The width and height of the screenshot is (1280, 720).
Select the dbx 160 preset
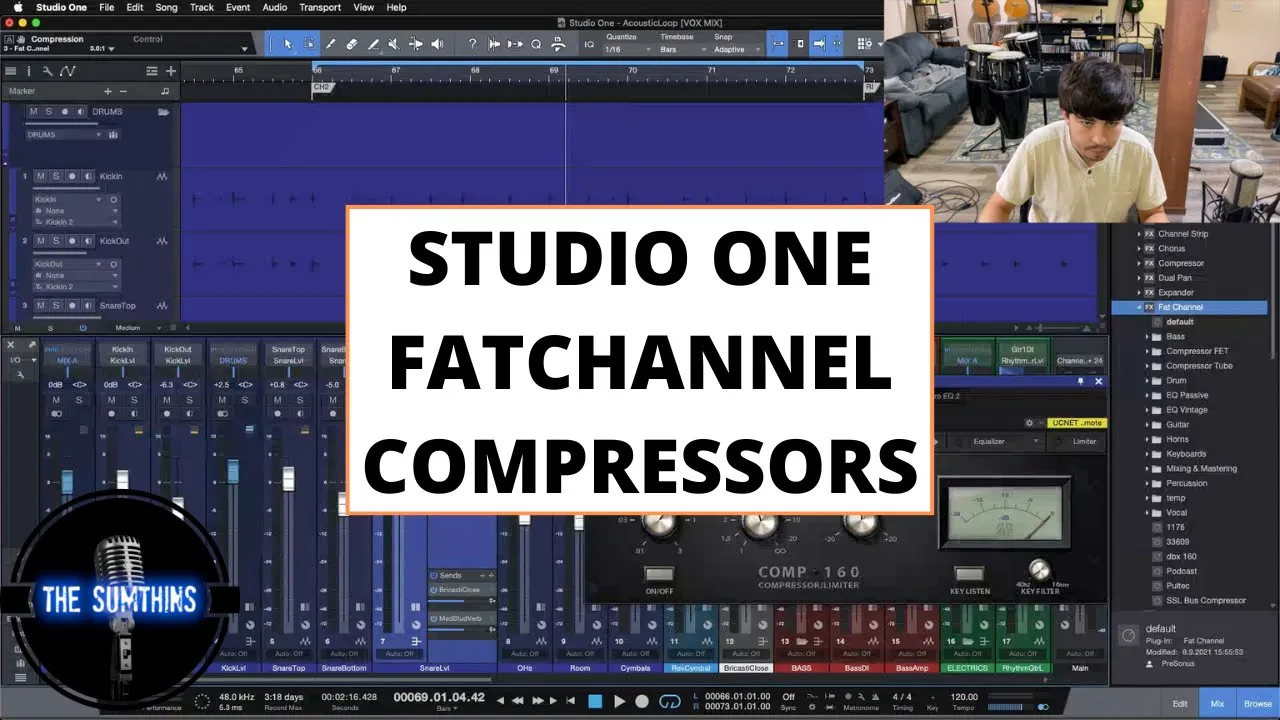point(1182,557)
